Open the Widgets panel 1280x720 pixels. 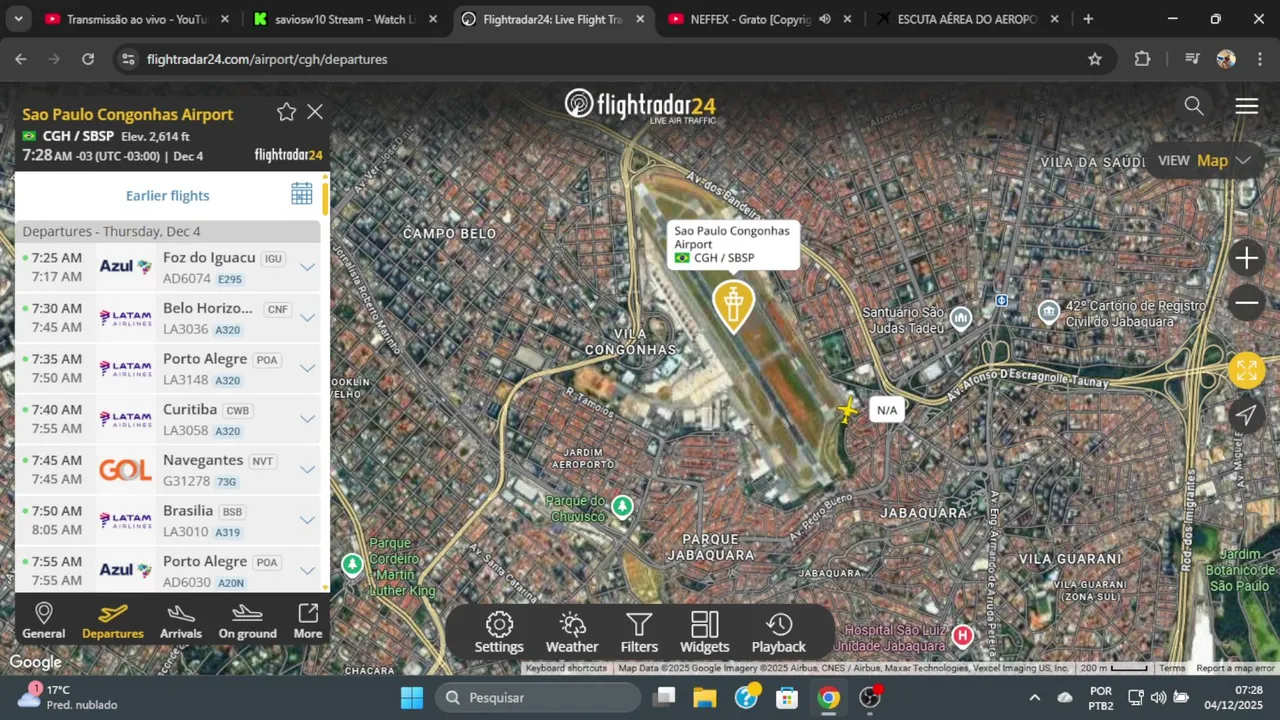[705, 633]
